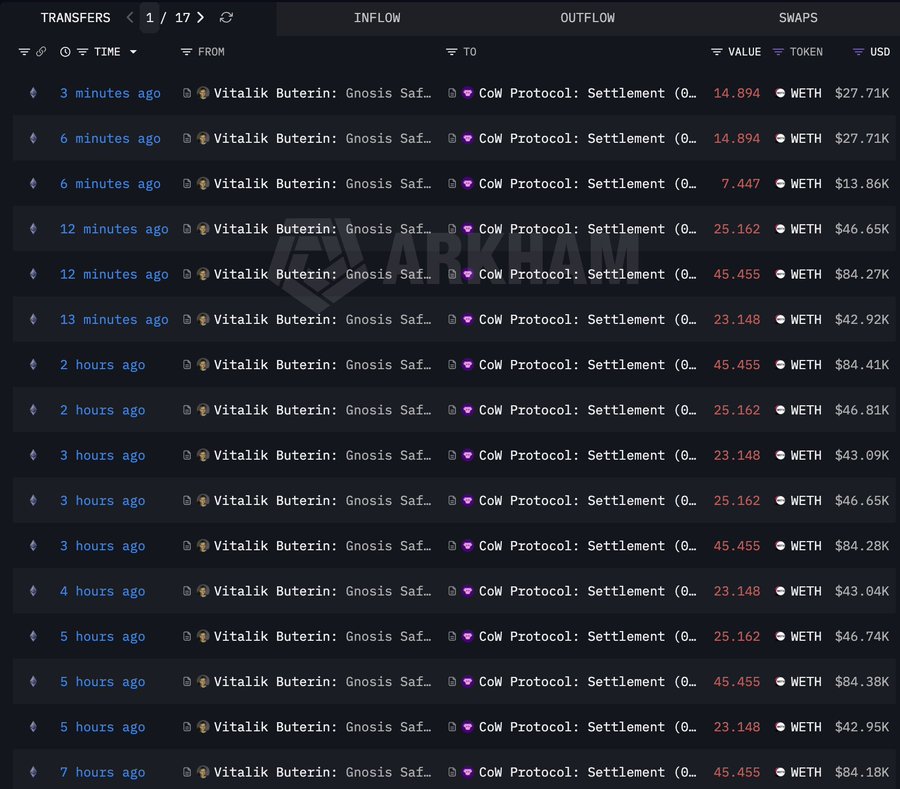The height and width of the screenshot is (789, 900).
Task: Open the transfer from 3 minutes ago
Action: coord(110,93)
